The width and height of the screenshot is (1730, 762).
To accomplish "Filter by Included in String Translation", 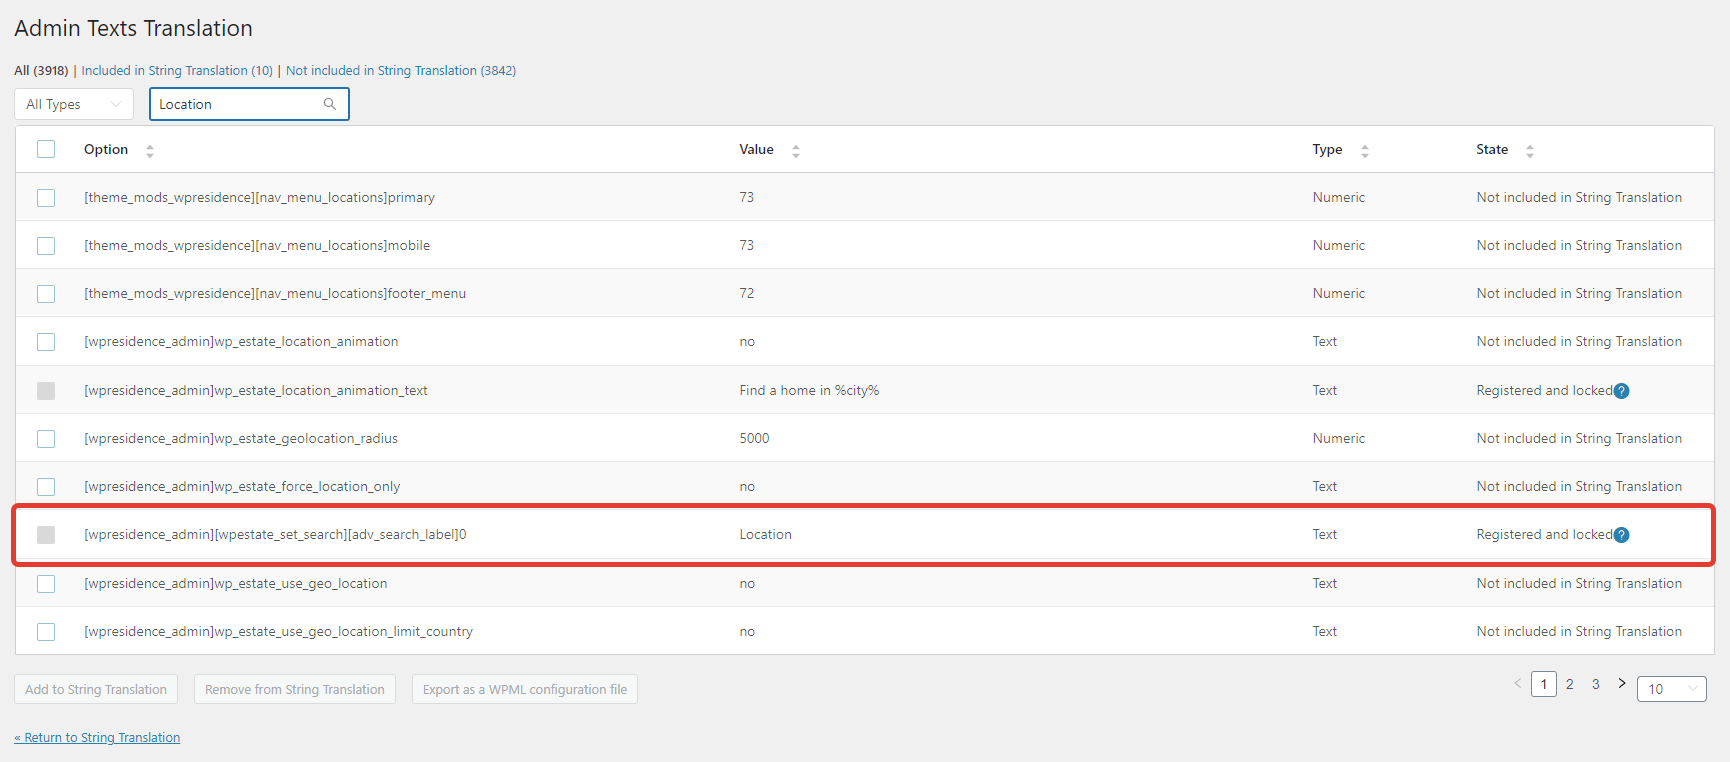I will point(177,71).
